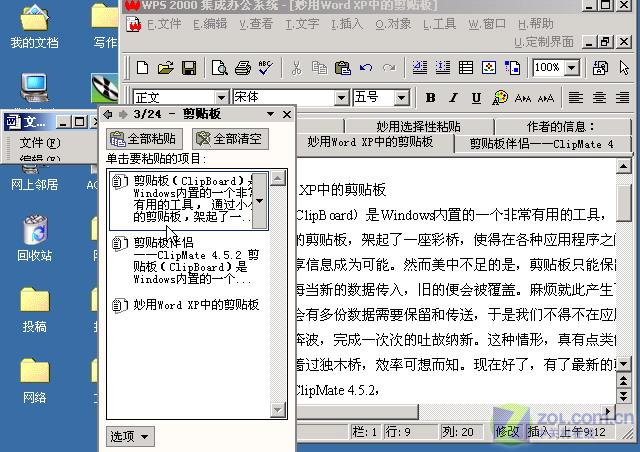Open the zoom 100% dropdown
640x452 pixels.
click(572, 67)
